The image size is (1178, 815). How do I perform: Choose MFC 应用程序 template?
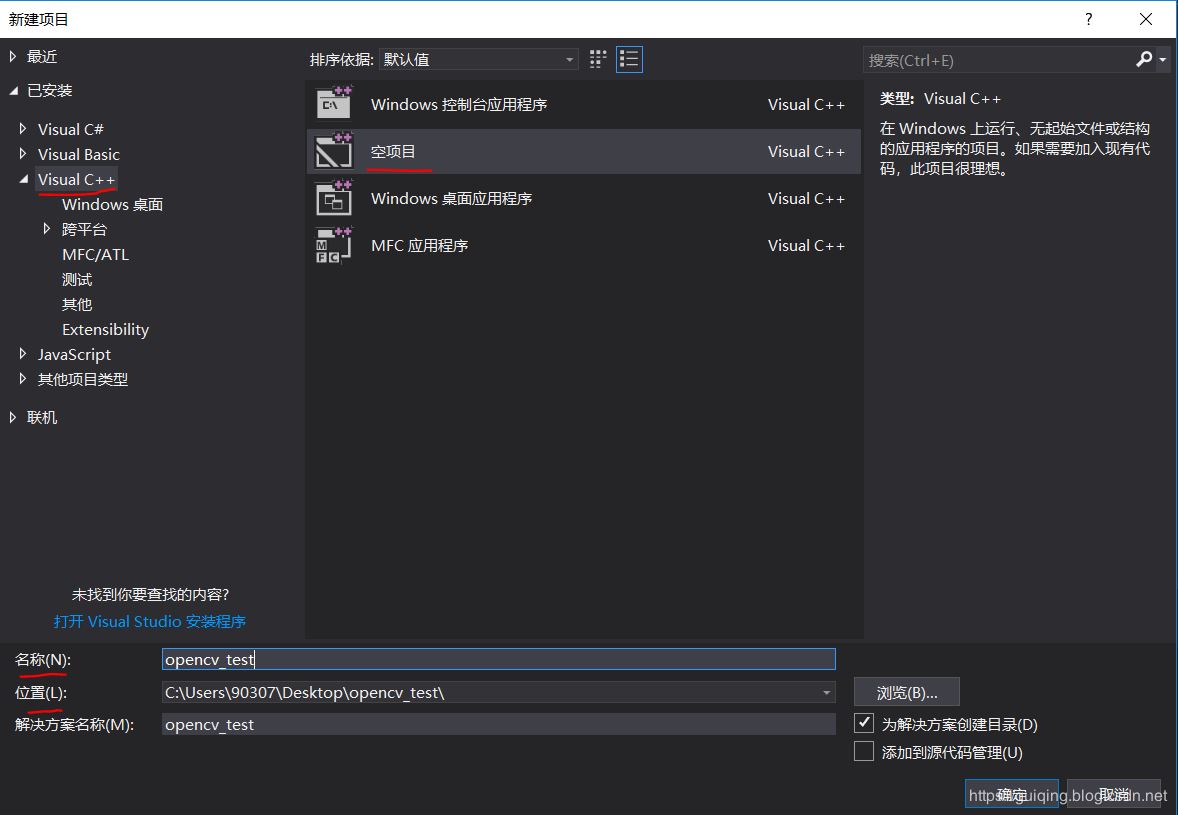coord(584,246)
